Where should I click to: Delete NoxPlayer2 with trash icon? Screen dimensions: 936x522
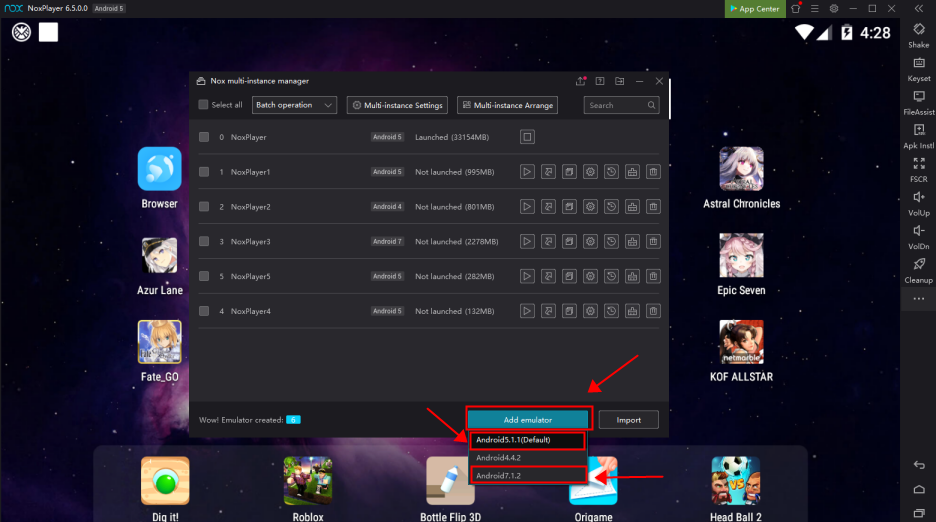[654, 207]
